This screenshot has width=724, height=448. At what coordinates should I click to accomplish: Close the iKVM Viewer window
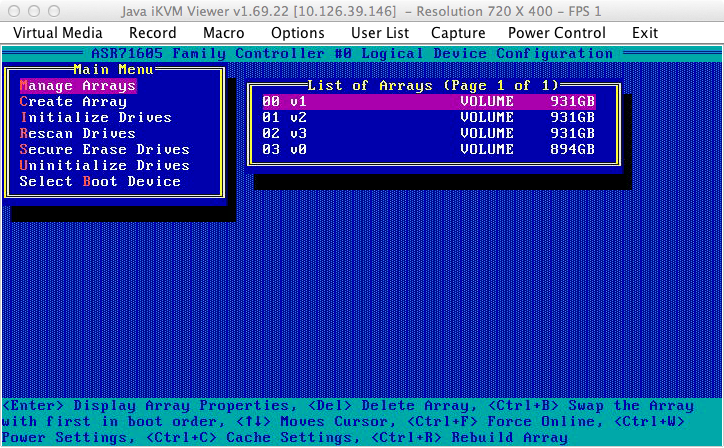click(x=14, y=11)
